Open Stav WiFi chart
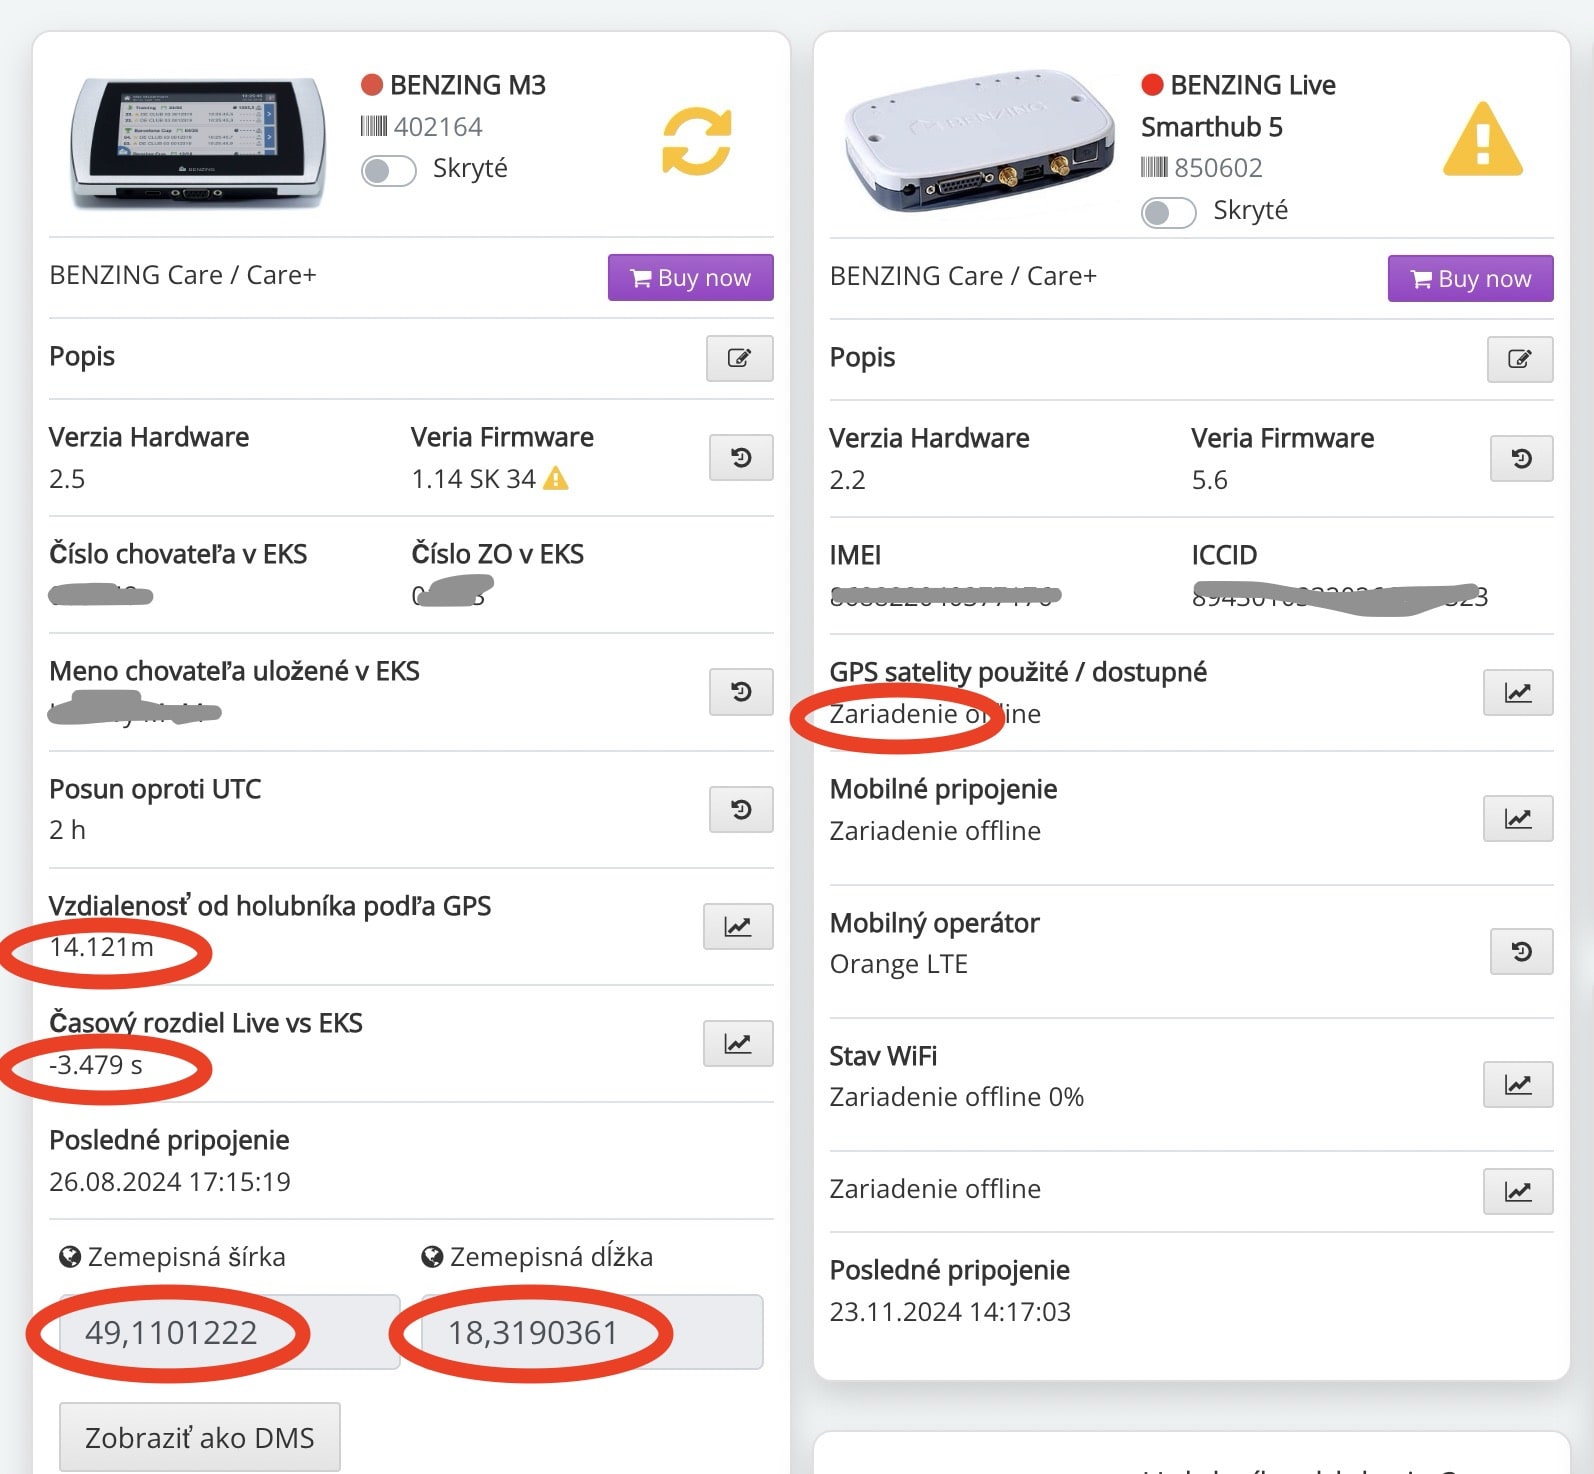Viewport: 1594px width, 1474px height. tap(1518, 1084)
